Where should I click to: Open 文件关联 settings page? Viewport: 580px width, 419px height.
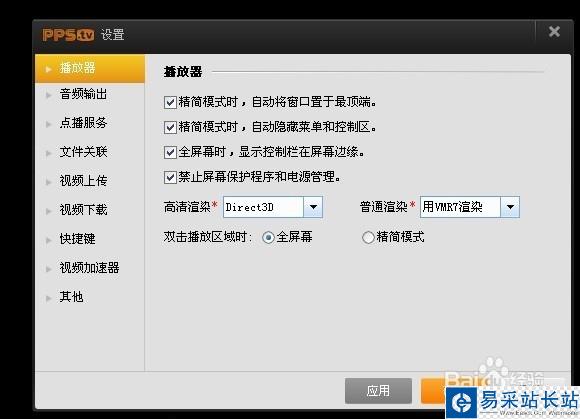(x=83, y=152)
